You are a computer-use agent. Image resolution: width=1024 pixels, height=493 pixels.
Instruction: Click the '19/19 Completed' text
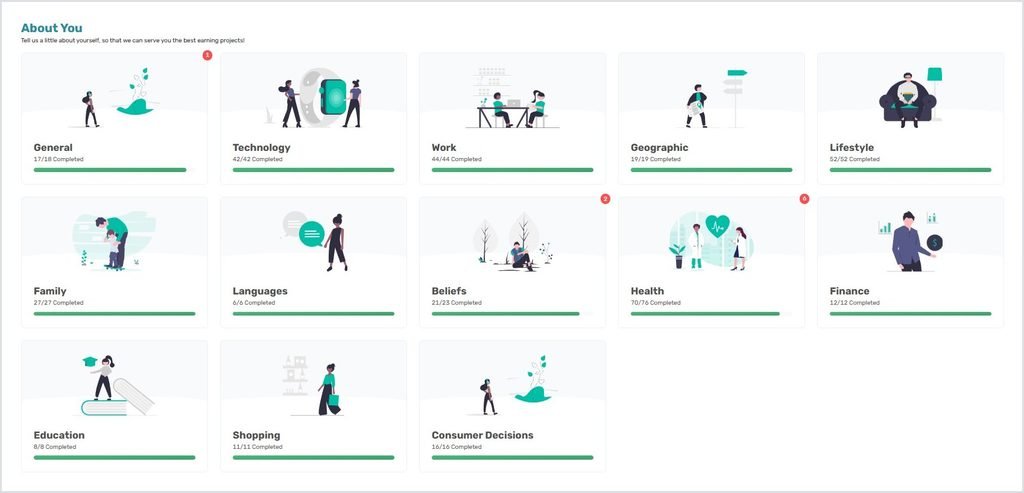[x=655, y=159]
